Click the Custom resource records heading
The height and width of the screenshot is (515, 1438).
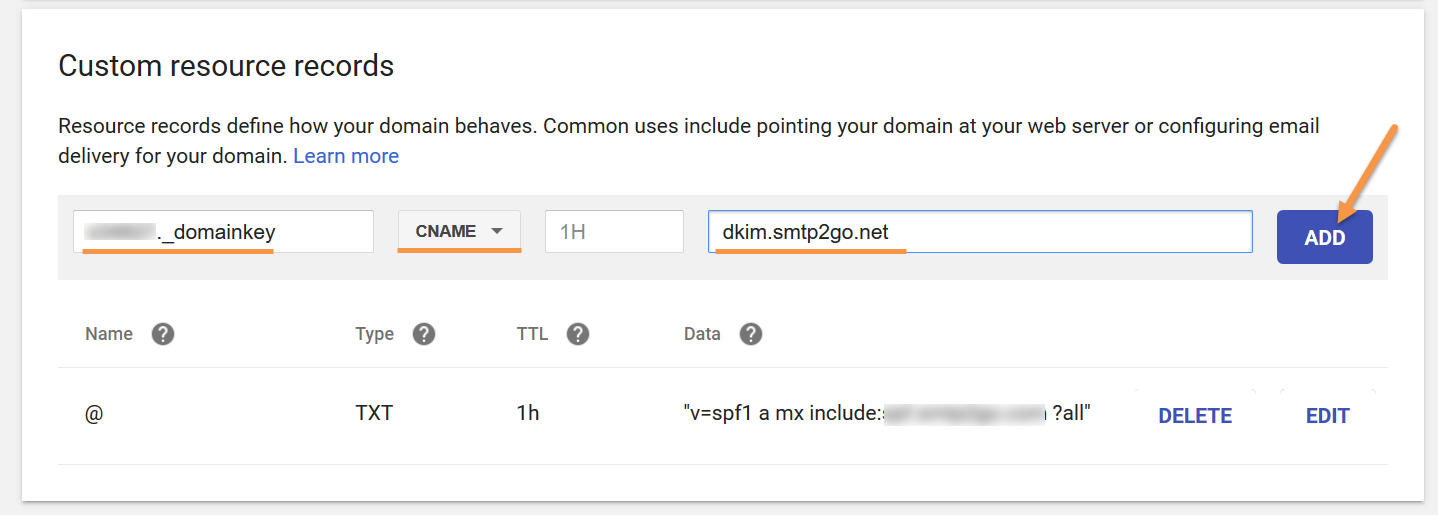click(226, 66)
